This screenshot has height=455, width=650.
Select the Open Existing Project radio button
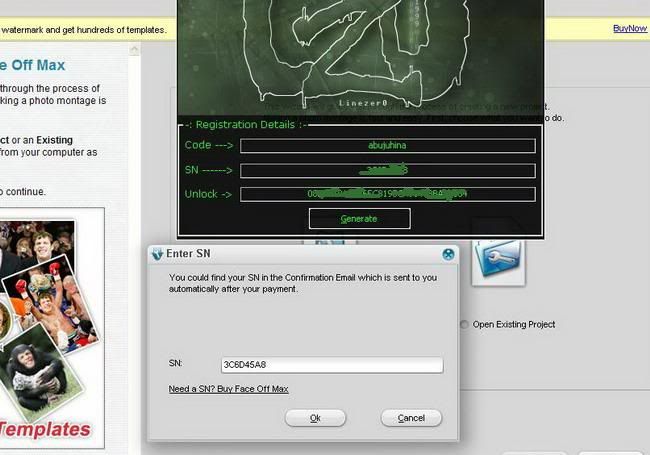(x=464, y=324)
